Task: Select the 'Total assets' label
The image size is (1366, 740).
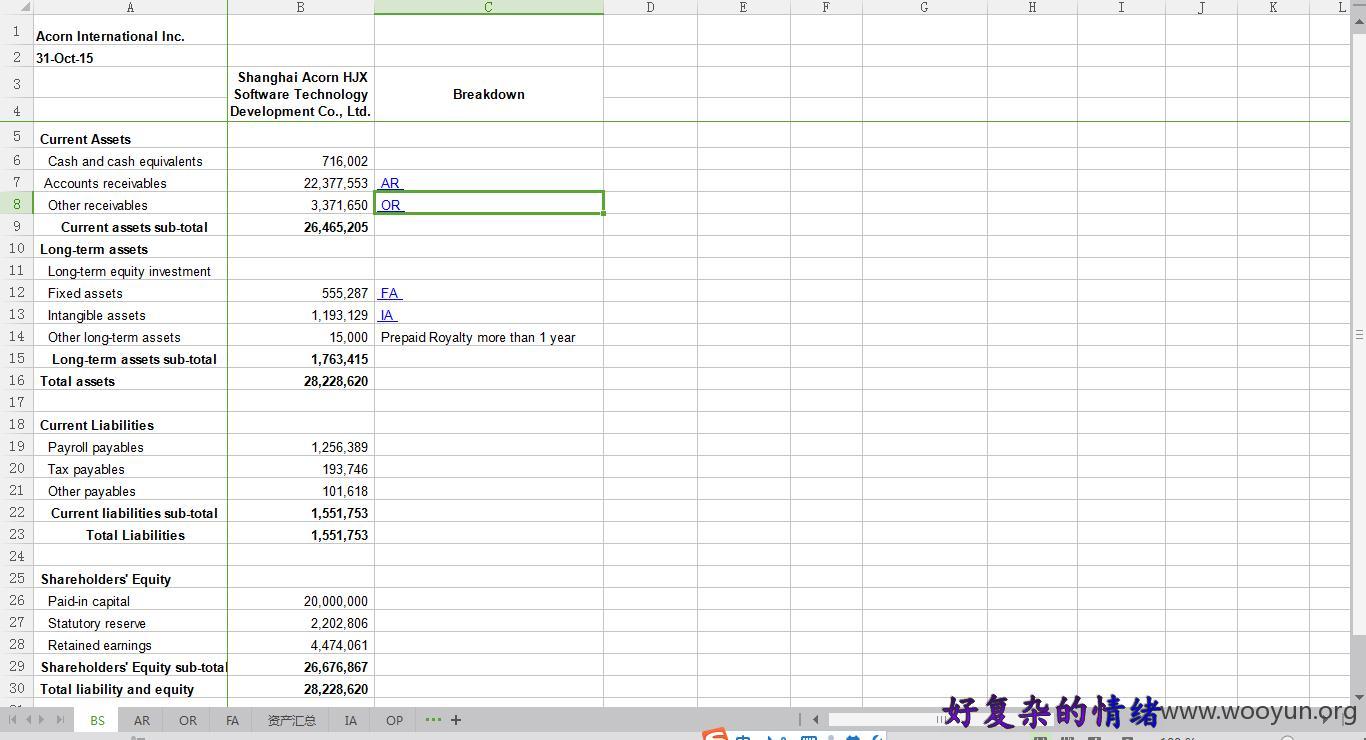Action: [130, 381]
